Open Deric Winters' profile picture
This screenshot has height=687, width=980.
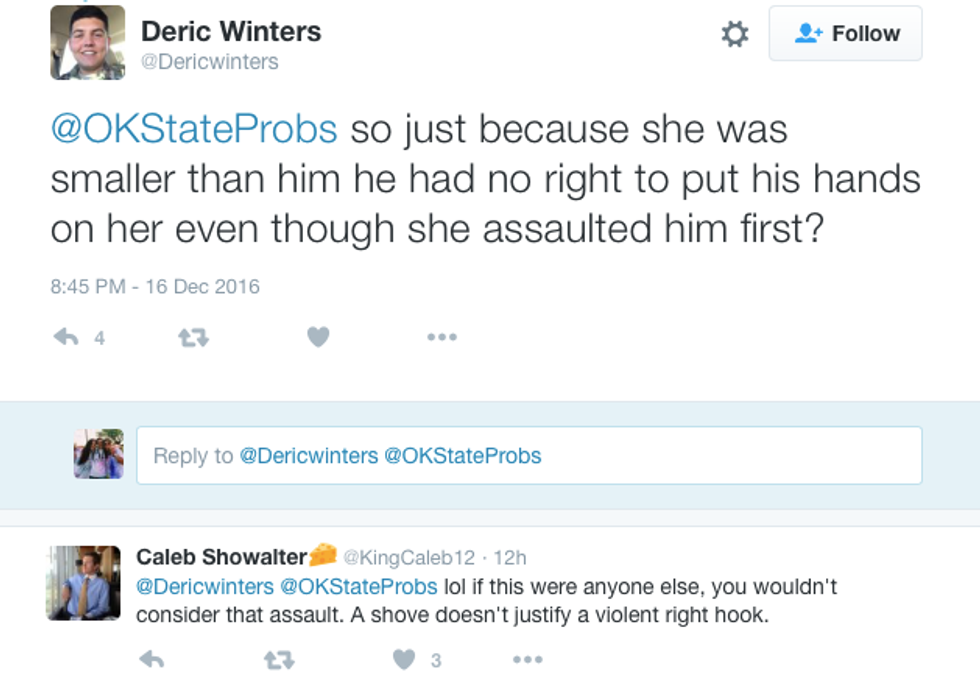click(x=88, y=42)
